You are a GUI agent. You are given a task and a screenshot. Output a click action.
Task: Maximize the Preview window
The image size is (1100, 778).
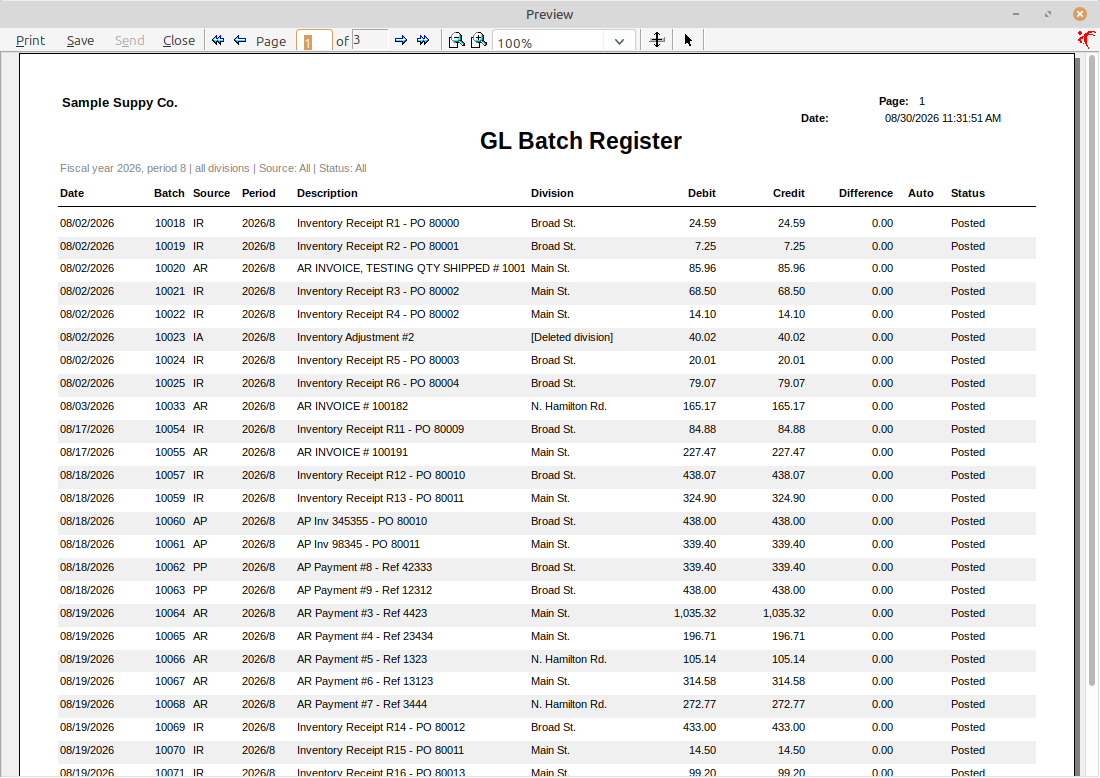click(x=1048, y=14)
